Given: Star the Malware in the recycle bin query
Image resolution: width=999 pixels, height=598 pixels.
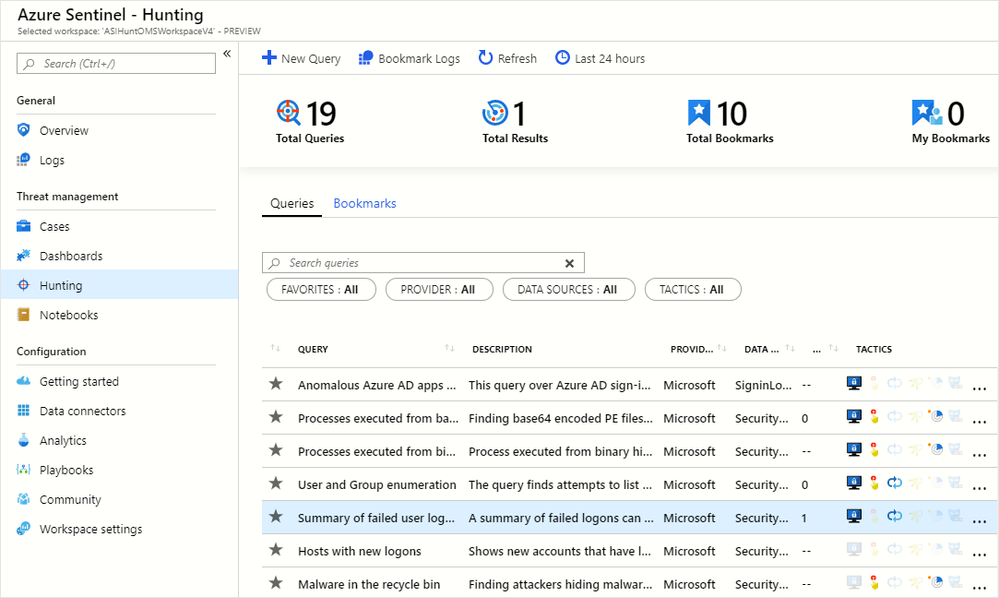Looking at the screenshot, I should (275, 582).
